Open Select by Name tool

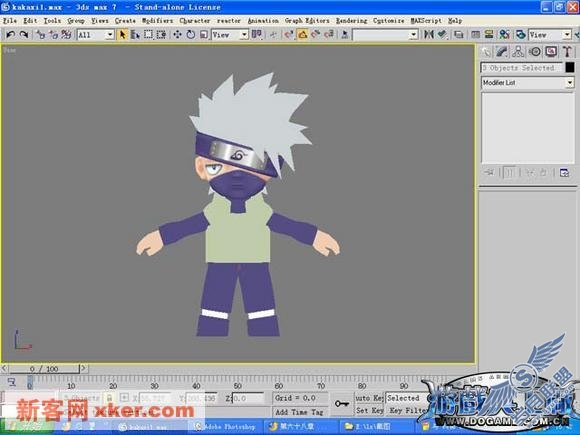tap(135, 35)
